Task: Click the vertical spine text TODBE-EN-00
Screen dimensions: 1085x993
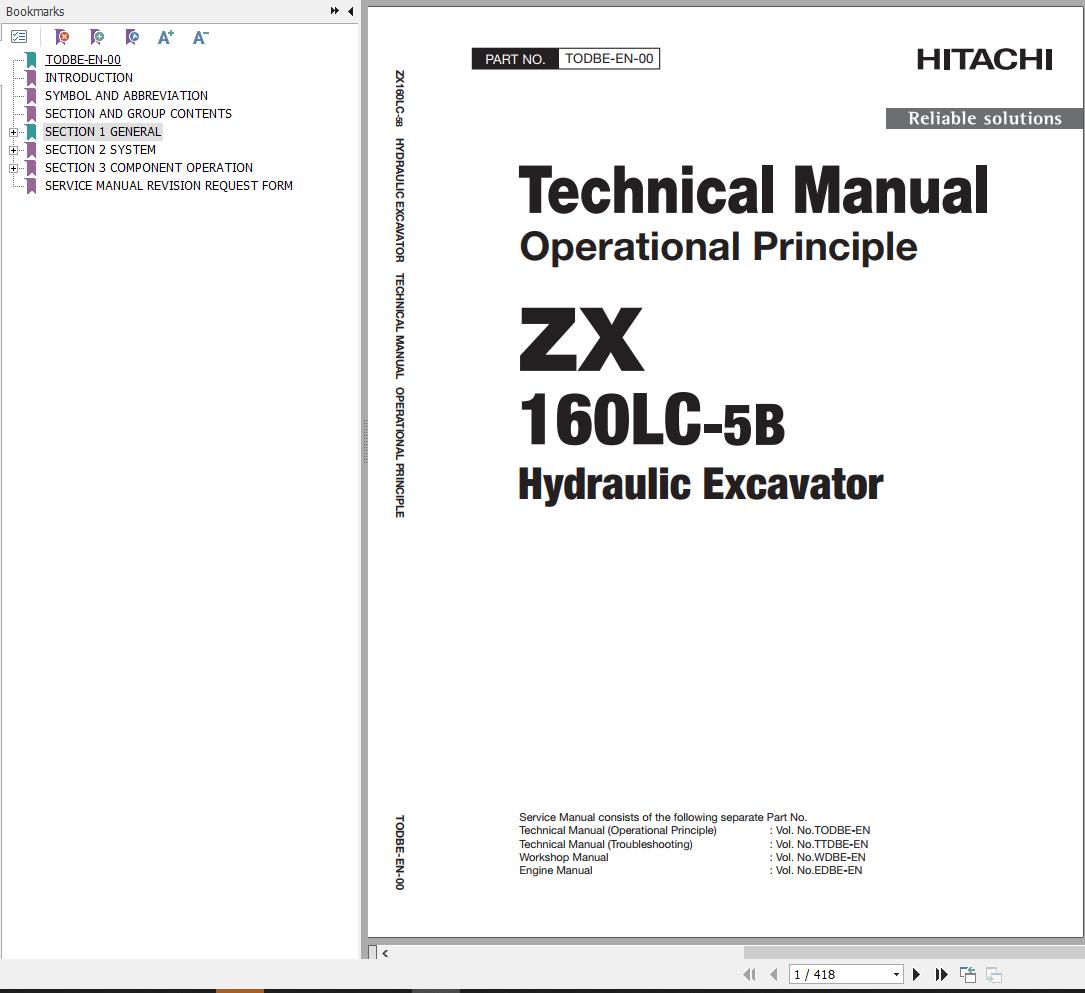Action: pos(399,852)
